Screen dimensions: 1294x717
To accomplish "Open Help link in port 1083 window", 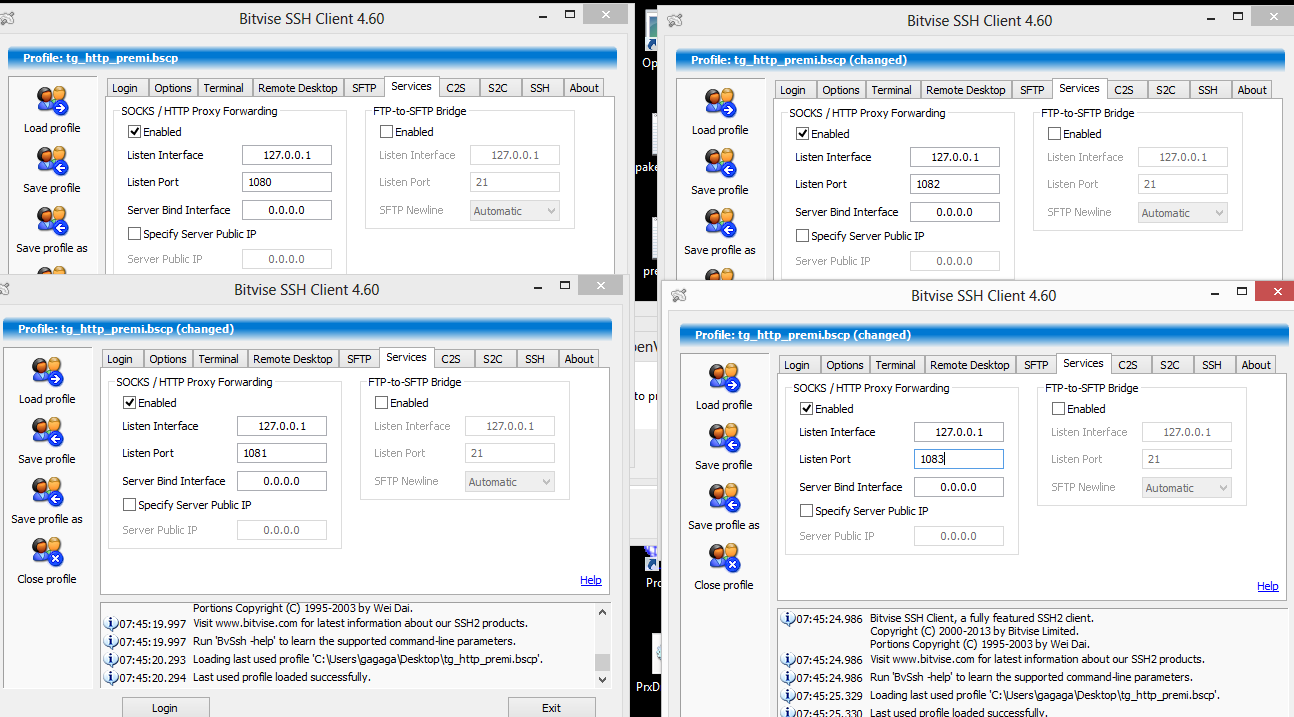I will 1268,586.
